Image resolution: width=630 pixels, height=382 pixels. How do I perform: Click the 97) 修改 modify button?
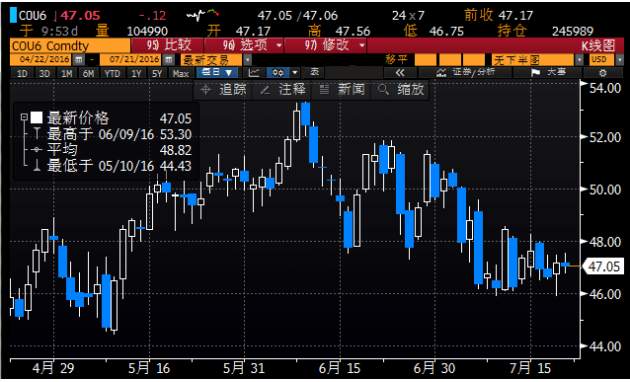(x=326, y=45)
